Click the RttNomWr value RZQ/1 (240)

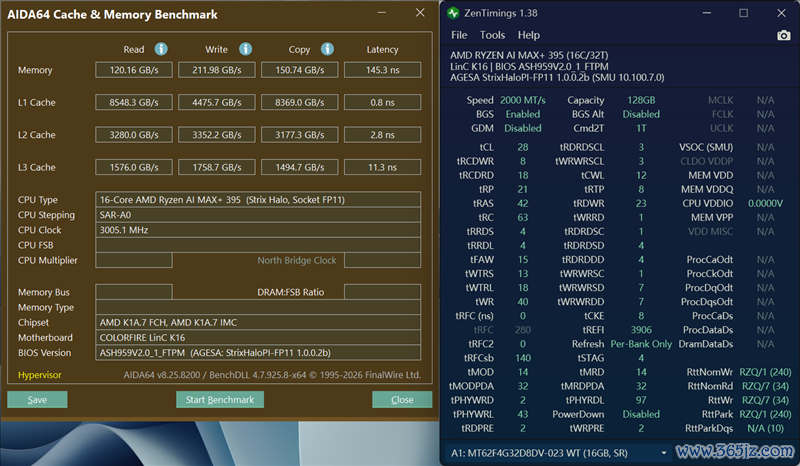[x=765, y=372]
